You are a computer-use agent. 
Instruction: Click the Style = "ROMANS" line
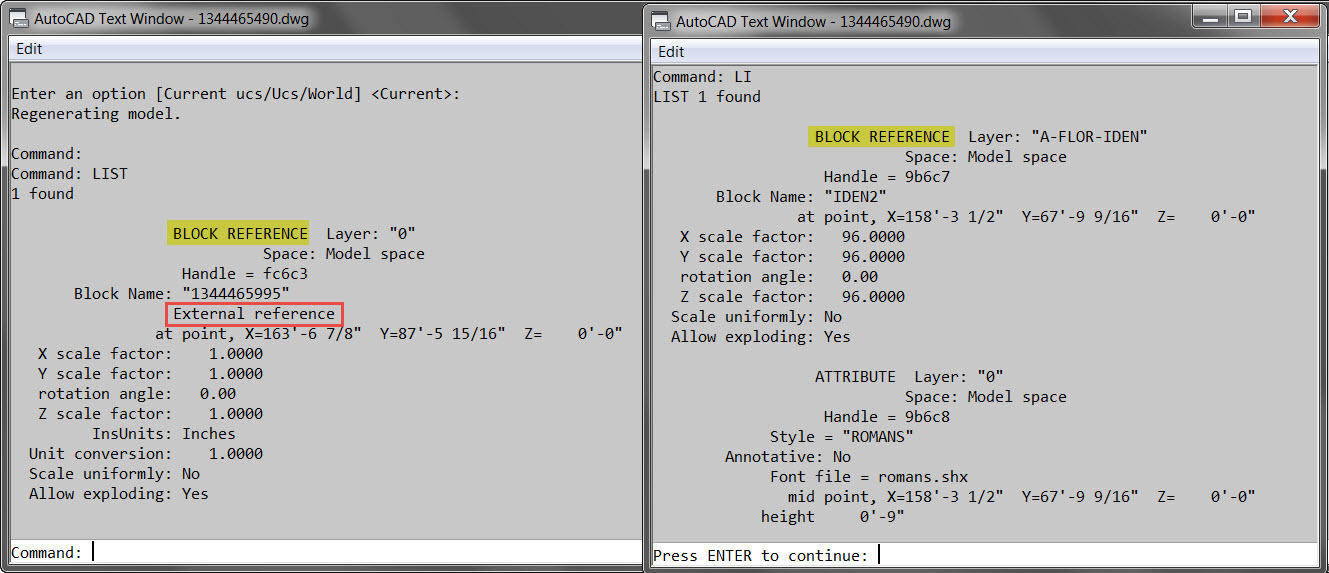[x=842, y=437]
